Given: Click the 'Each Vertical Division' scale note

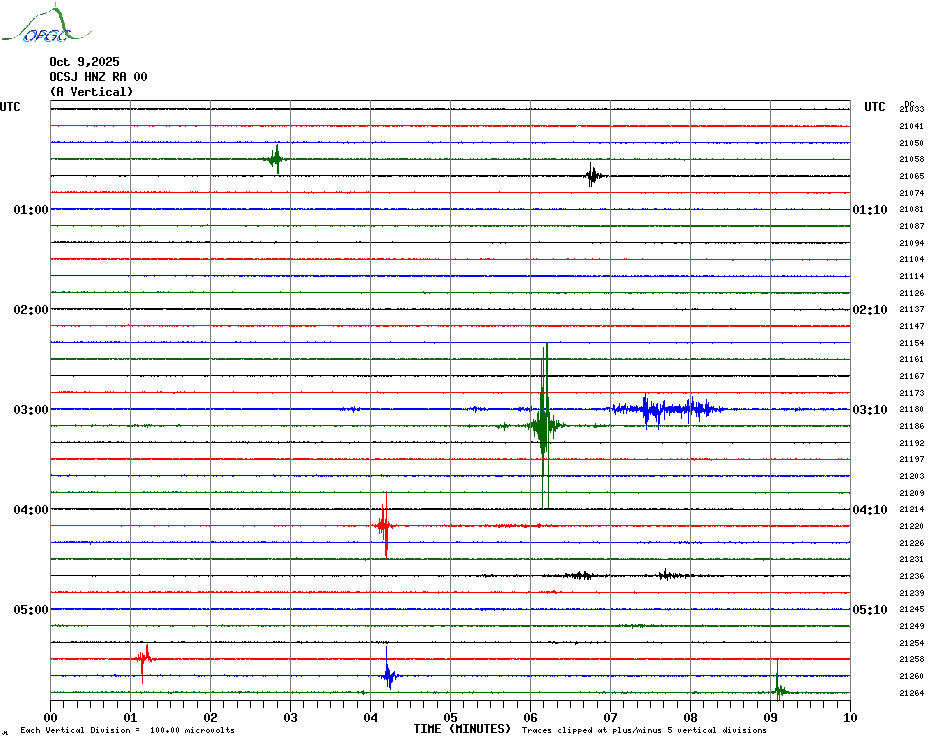Looking at the screenshot, I should 127,731.
